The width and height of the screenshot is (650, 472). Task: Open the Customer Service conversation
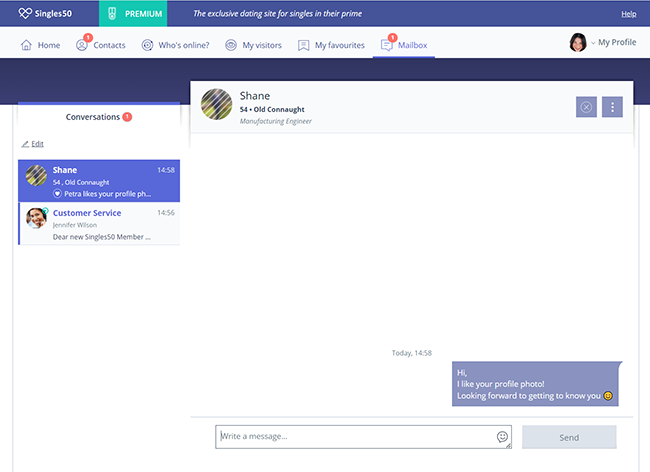pos(99,224)
